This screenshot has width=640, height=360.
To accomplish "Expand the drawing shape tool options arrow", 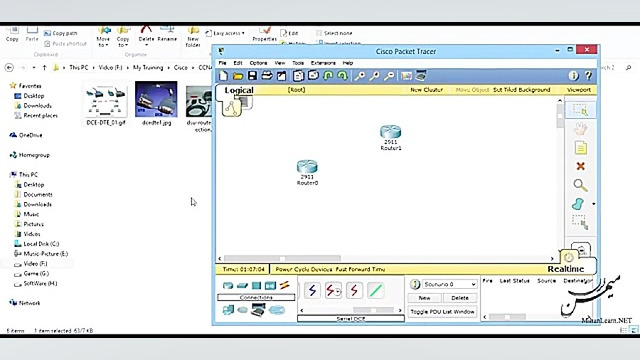I will [593, 204].
